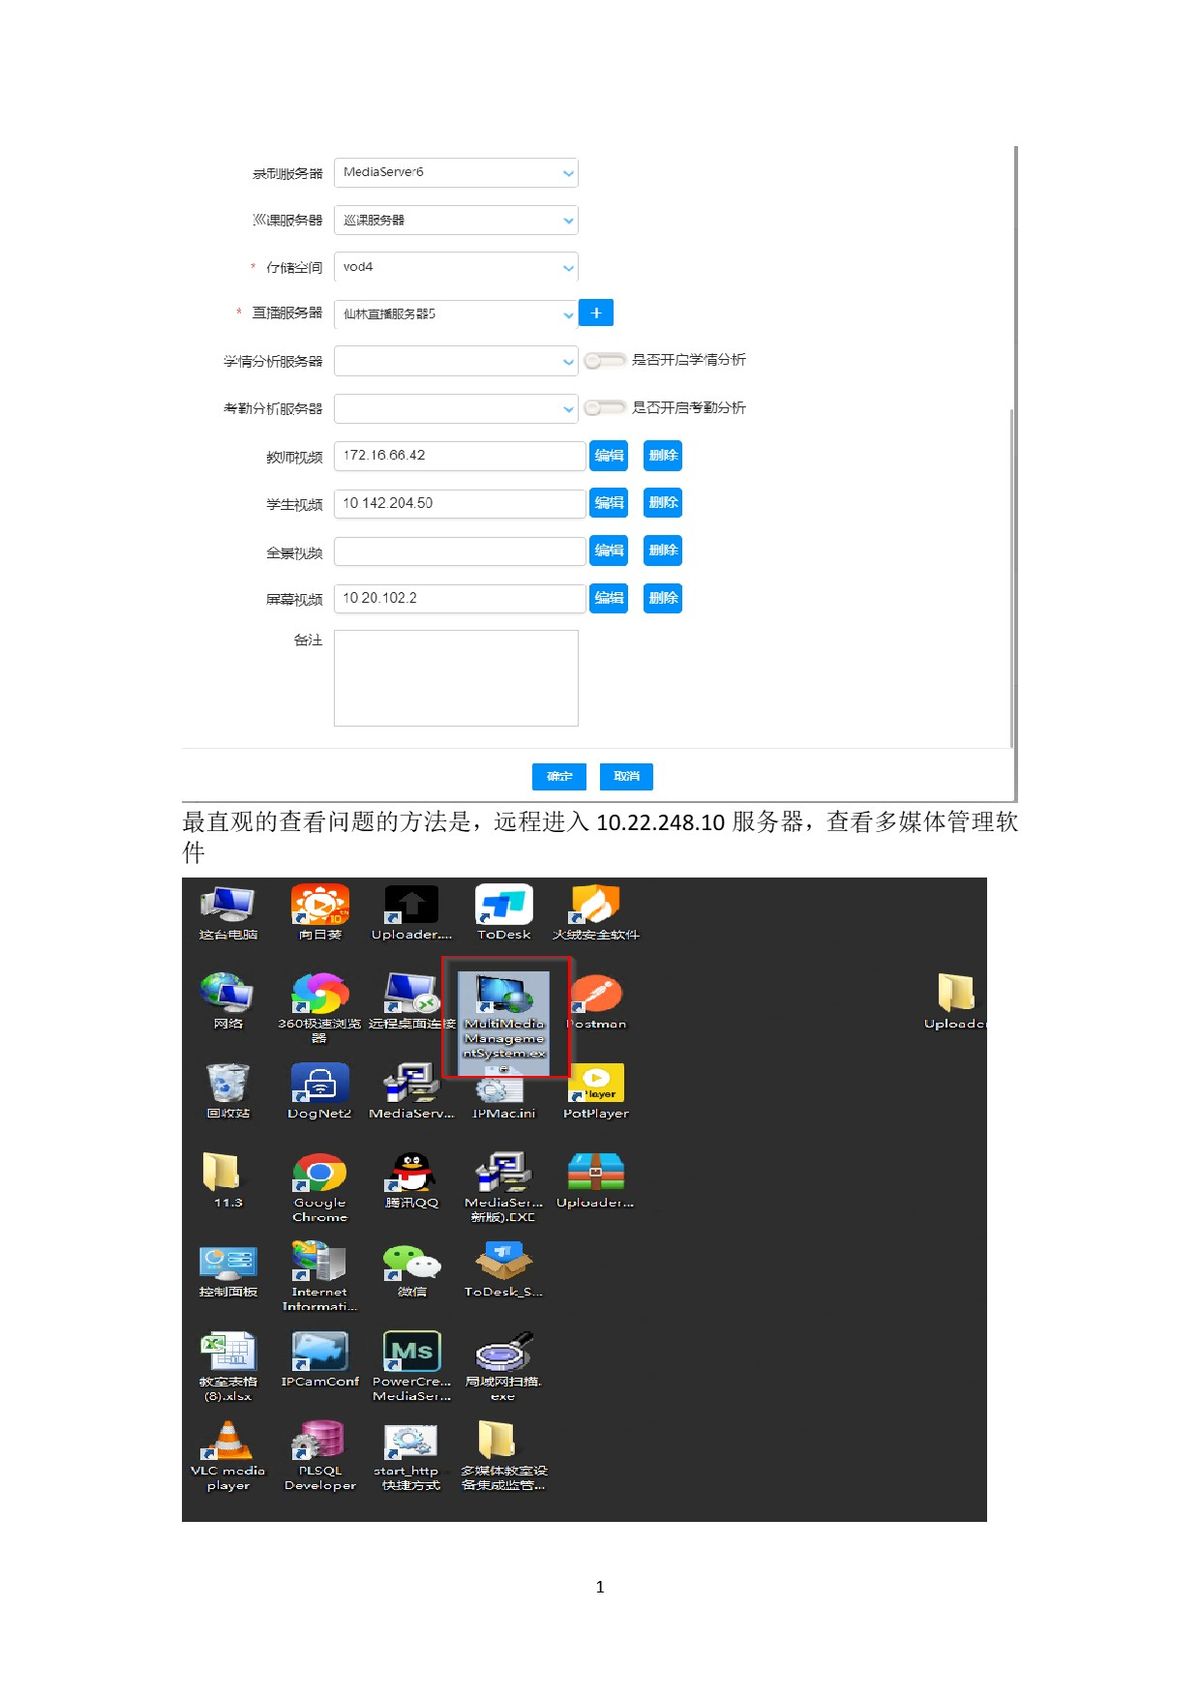1200x1697 pixels.
Task: Click 编辑 next to 教师视频
Action: point(609,456)
